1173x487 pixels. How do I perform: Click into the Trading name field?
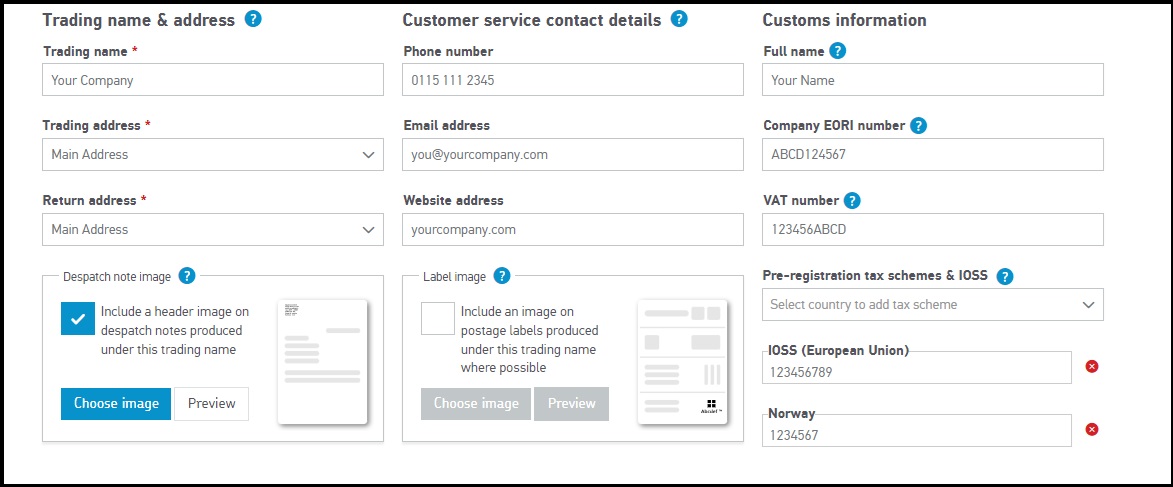pyautogui.click(x=212, y=80)
